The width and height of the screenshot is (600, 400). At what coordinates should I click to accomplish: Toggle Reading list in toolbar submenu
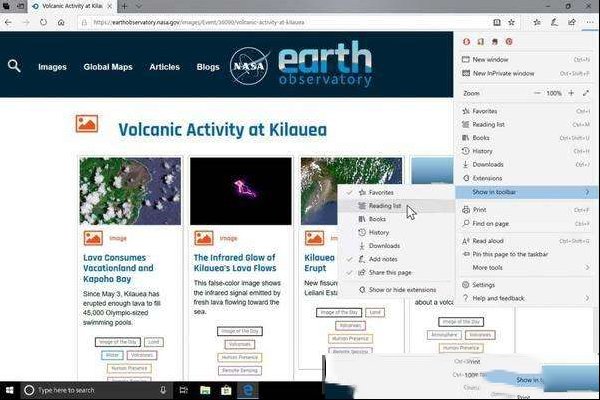point(396,206)
